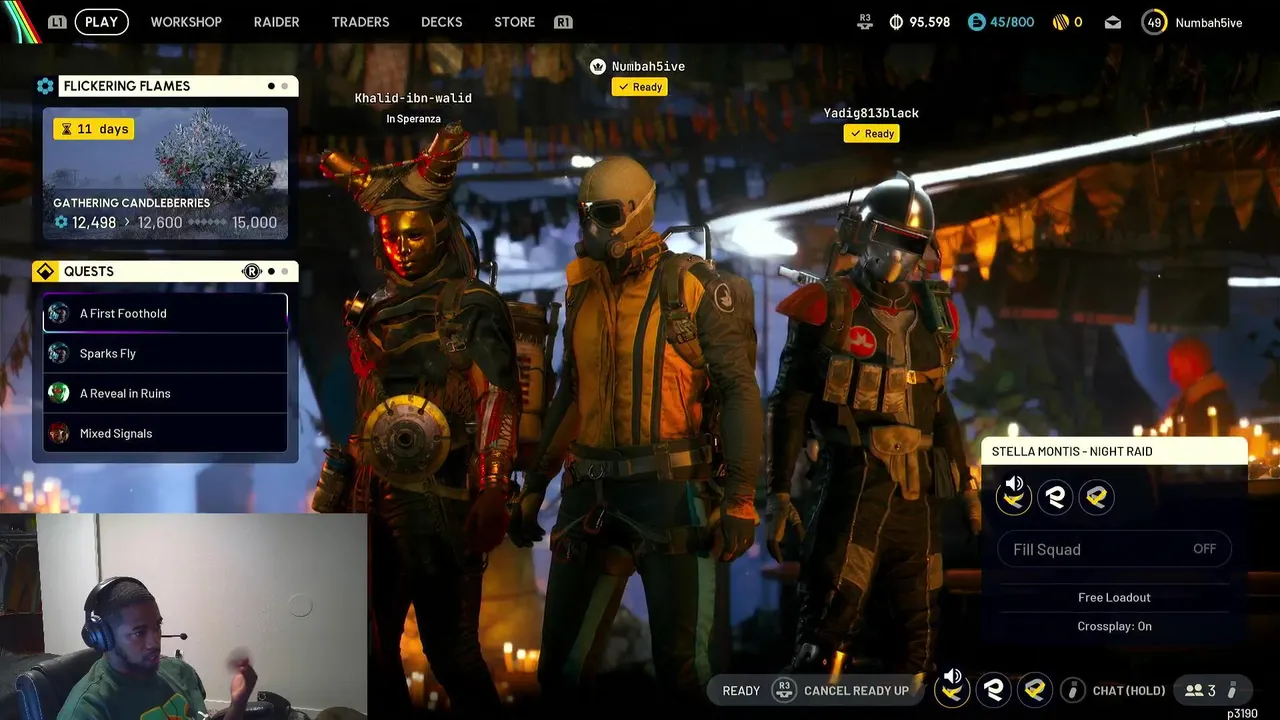Click the Flickering Flames event gear icon
The height and width of the screenshot is (720, 1280).
tap(45, 86)
